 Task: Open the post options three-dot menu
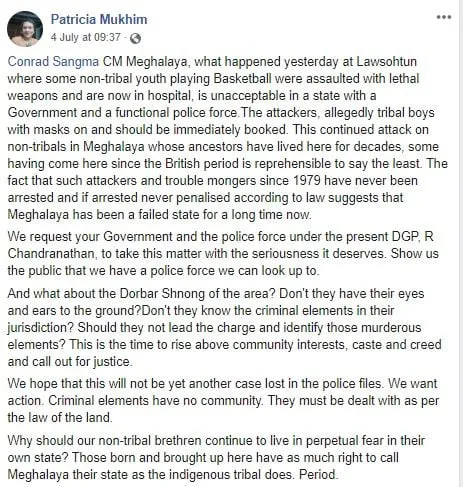click(444, 17)
